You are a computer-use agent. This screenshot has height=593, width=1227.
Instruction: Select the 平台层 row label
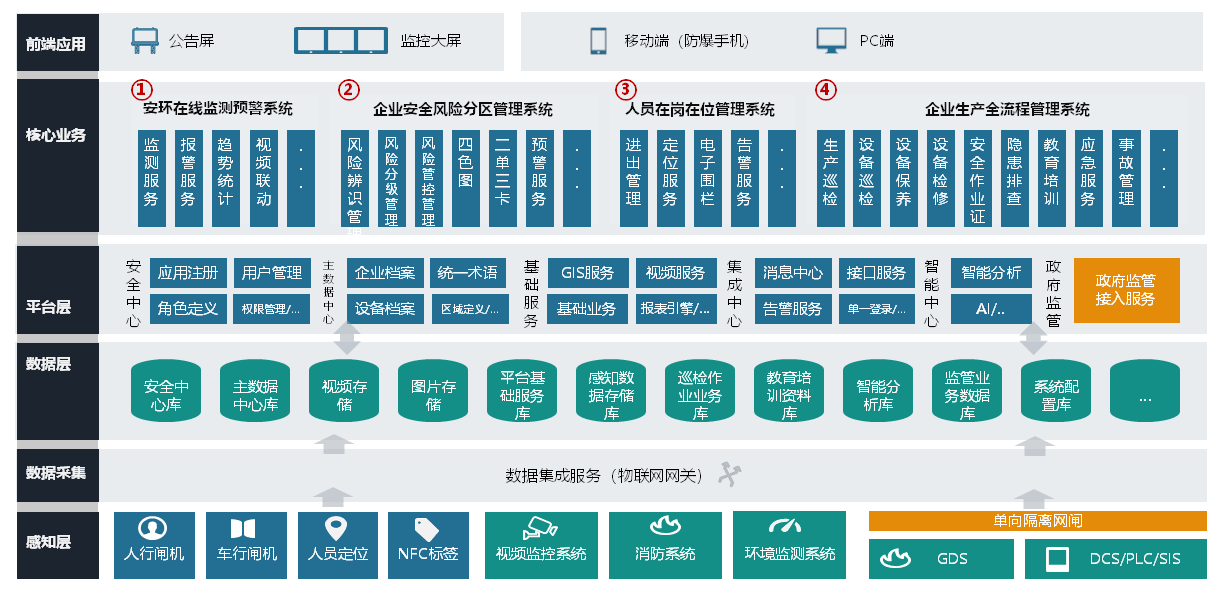click(50, 307)
